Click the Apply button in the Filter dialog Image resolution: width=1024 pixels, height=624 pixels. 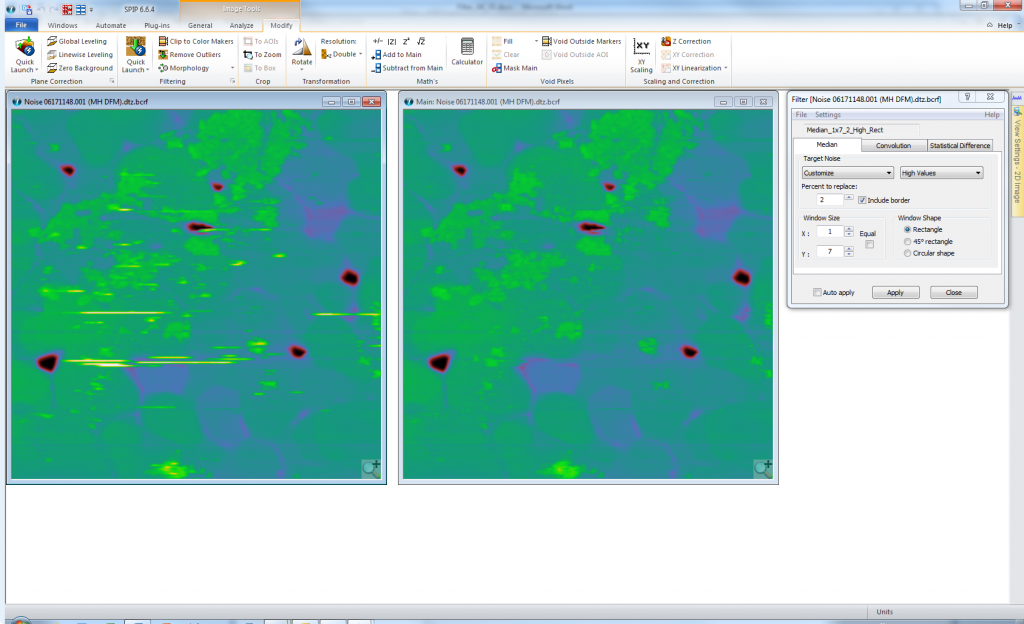(x=895, y=292)
